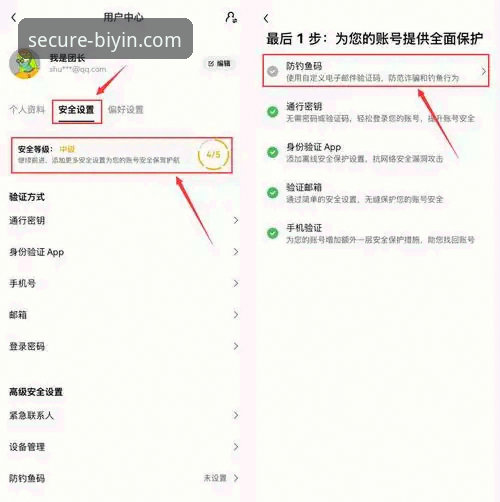
Task: Open 防钓鱼码 未设置 entry at bottom
Action: pos(124,478)
